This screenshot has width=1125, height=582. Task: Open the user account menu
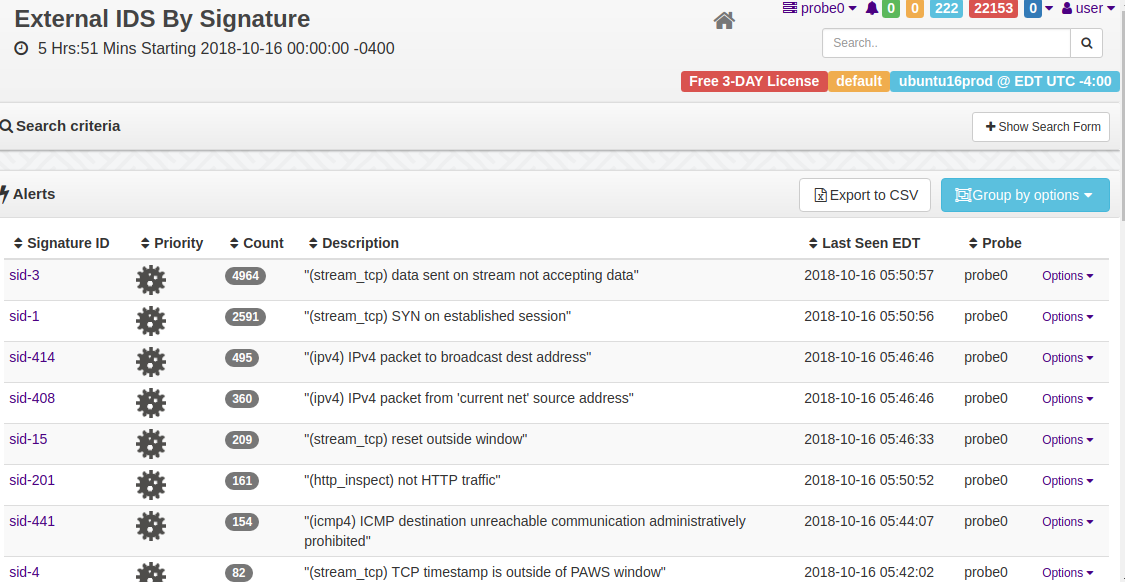(x=1087, y=9)
